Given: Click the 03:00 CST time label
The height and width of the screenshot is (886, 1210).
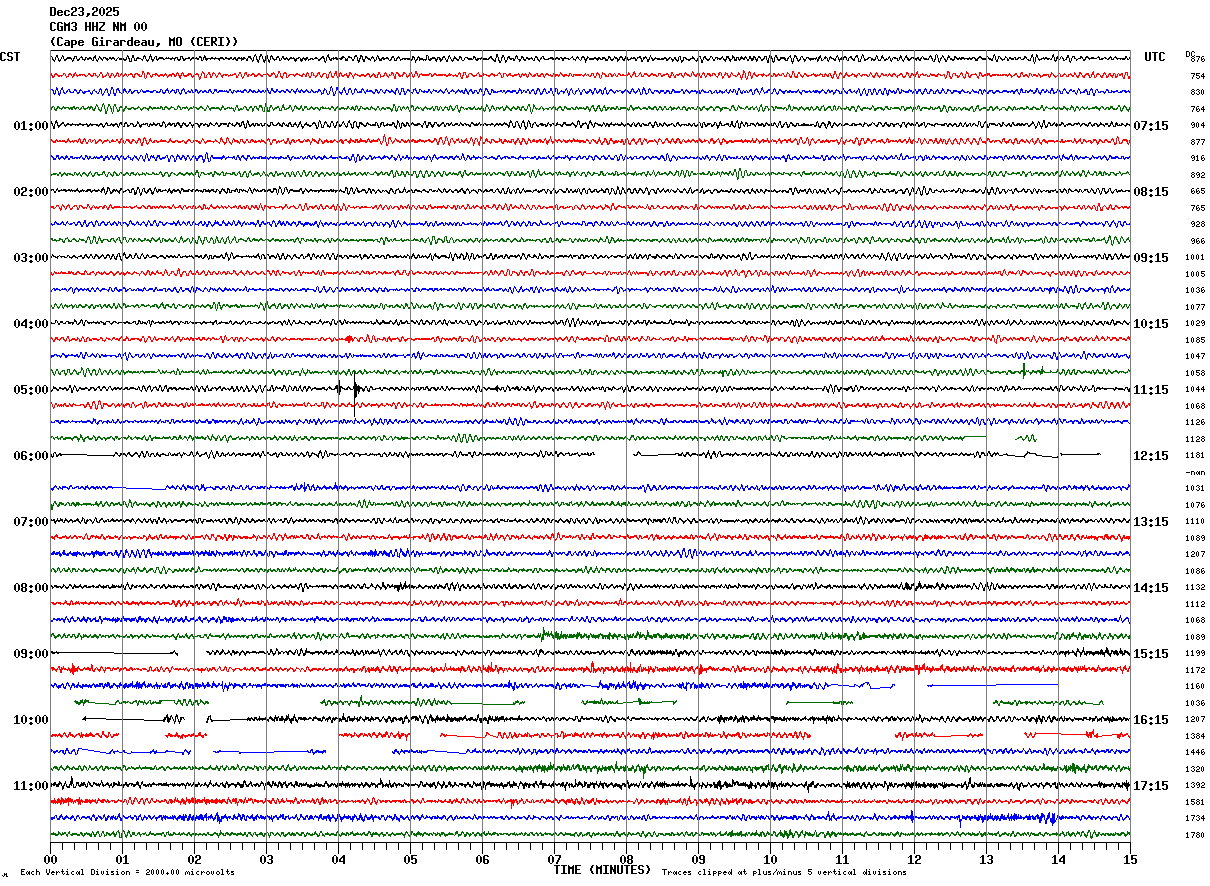Looking at the screenshot, I should [30, 258].
